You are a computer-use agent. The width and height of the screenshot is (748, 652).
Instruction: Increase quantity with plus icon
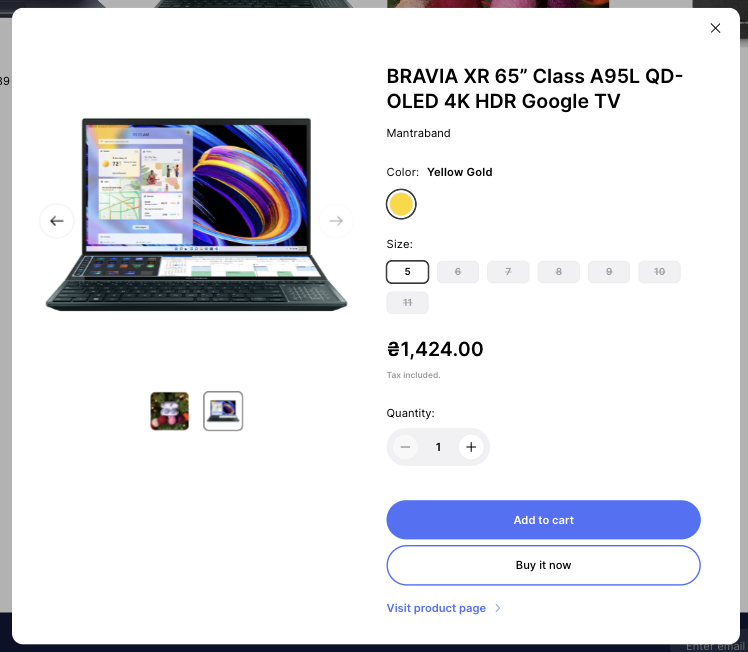tap(471, 447)
